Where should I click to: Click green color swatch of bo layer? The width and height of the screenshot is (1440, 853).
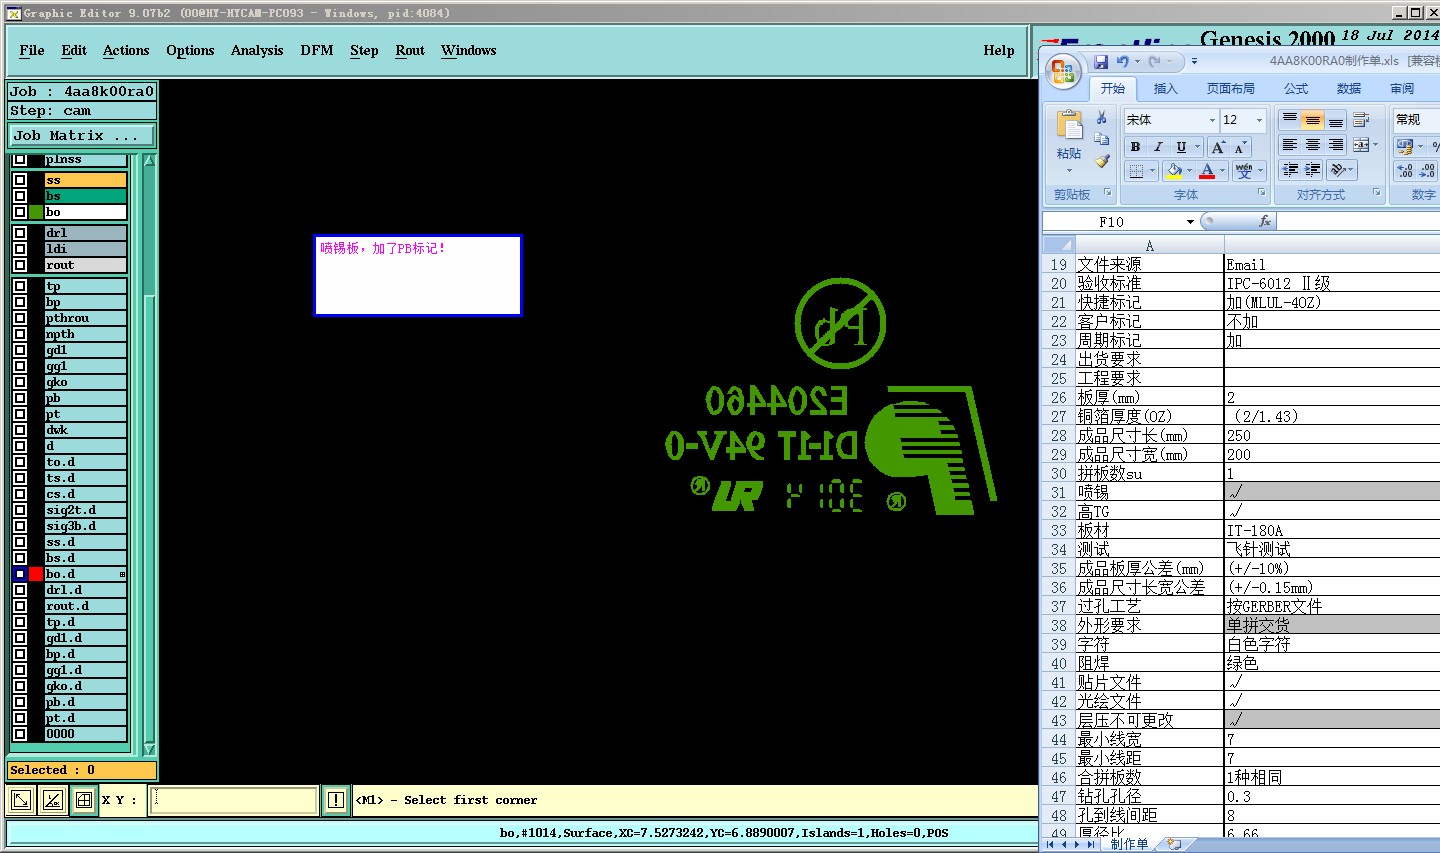pos(36,212)
